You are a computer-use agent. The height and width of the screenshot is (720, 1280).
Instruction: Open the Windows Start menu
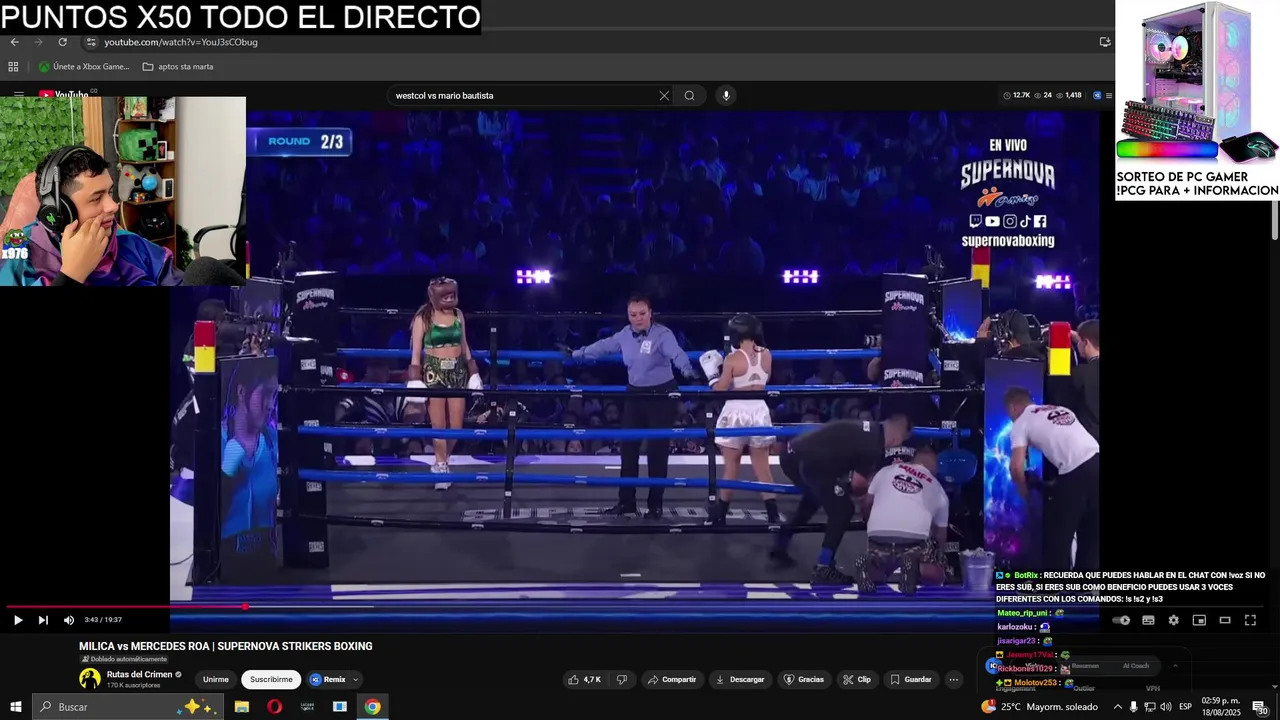[15, 707]
